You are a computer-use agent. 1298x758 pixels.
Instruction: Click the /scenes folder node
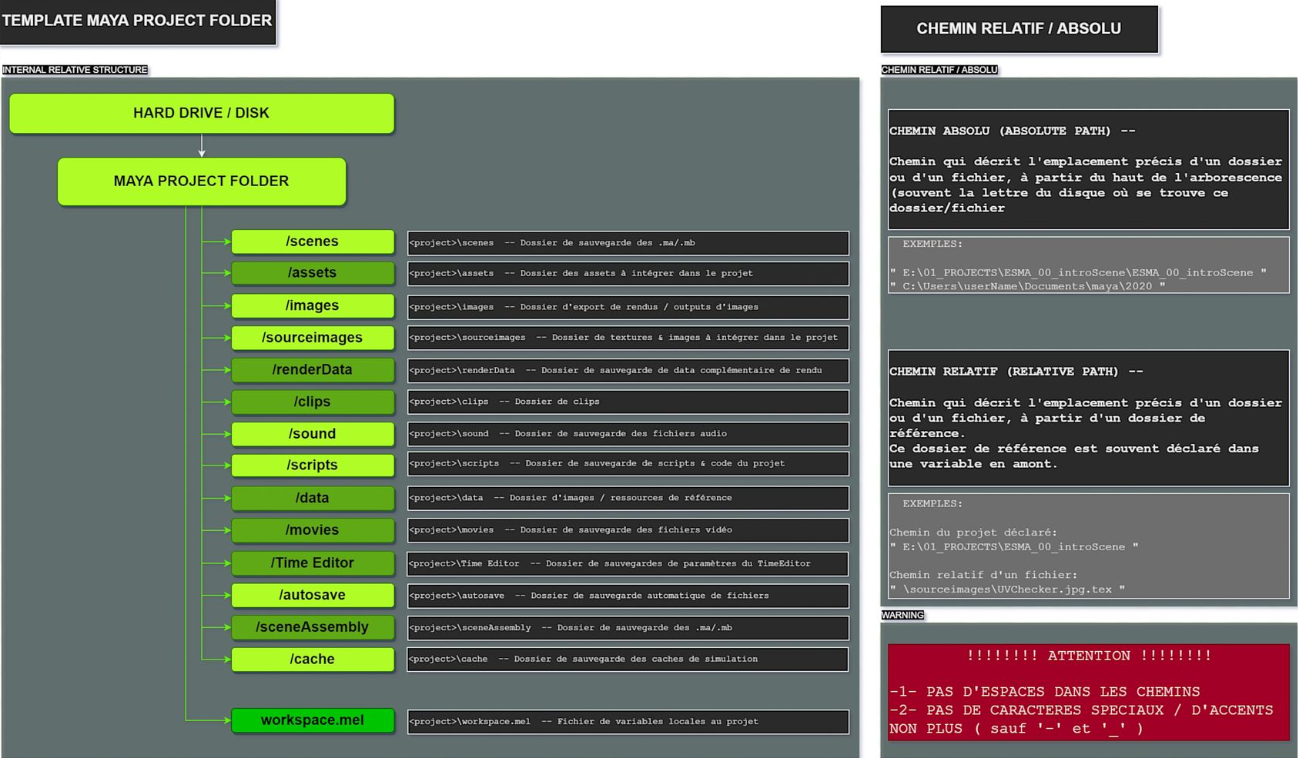pyautogui.click(x=312, y=241)
